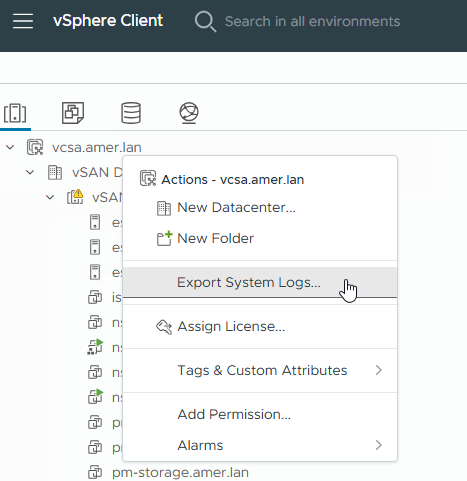Click the search magnifier icon
Image resolution: width=467 pixels, height=481 pixels.
pos(205,21)
